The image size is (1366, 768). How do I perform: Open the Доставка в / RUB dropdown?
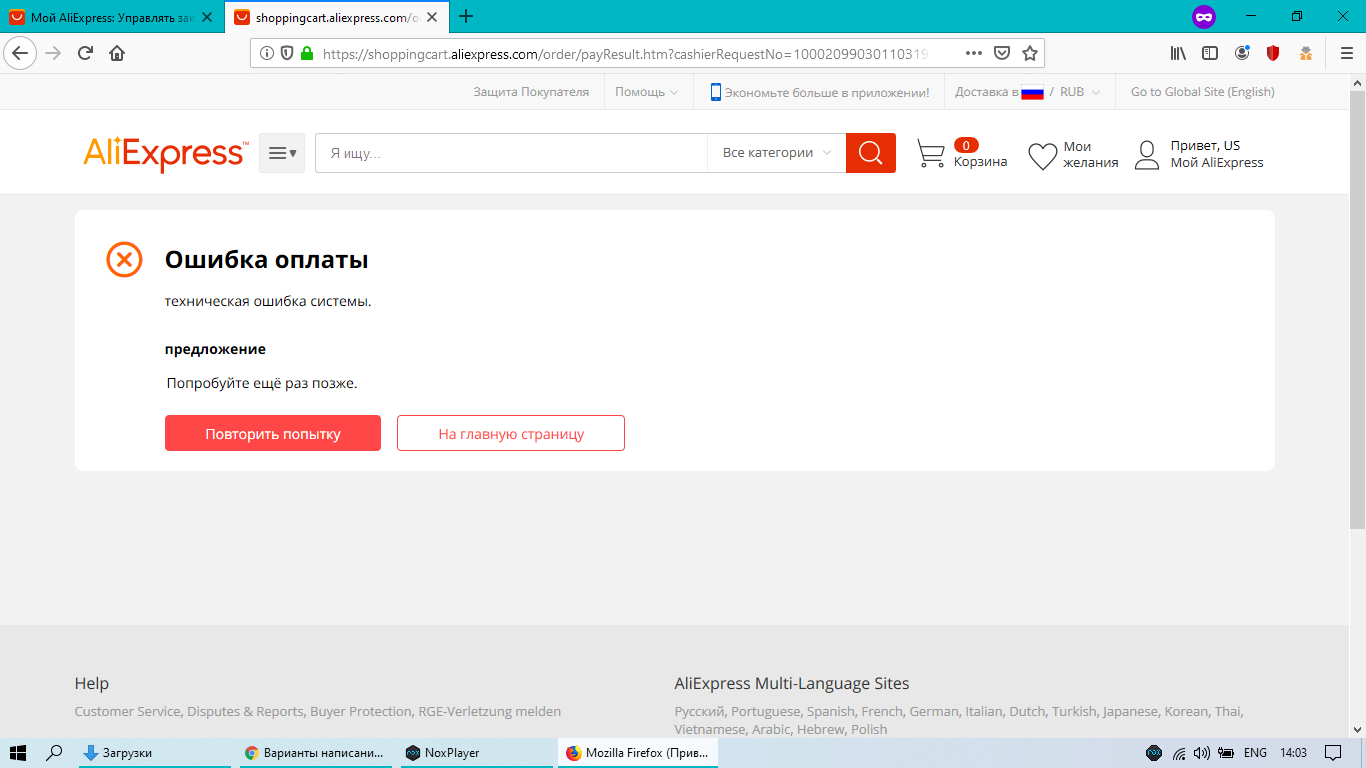[1028, 92]
